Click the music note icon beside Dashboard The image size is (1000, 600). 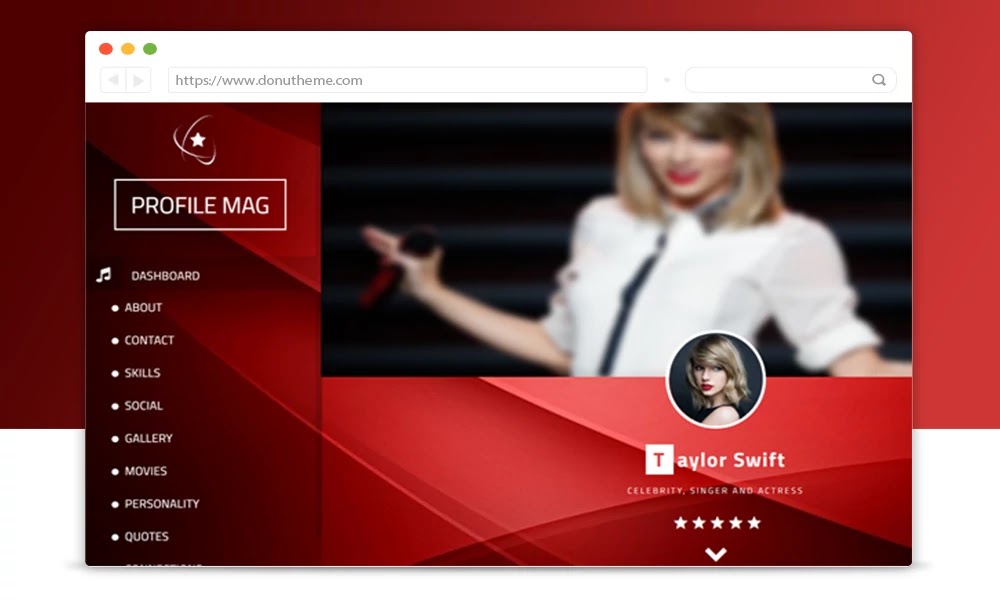pyautogui.click(x=103, y=275)
